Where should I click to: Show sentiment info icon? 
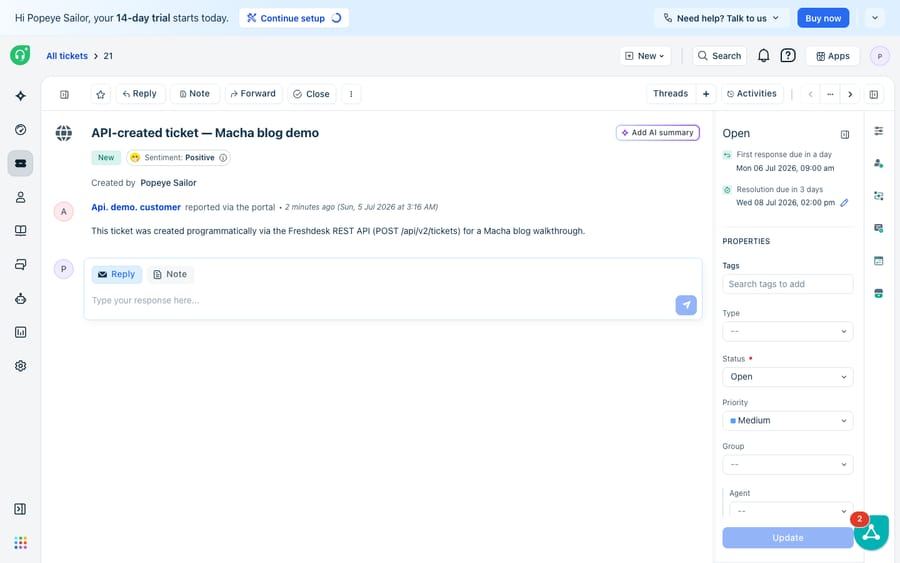tap(223, 158)
